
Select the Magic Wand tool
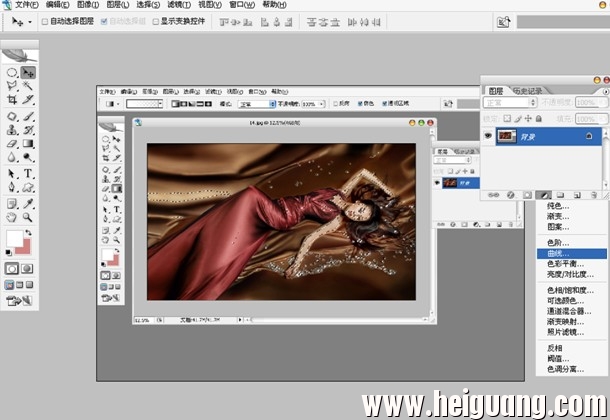click(x=28, y=85)
